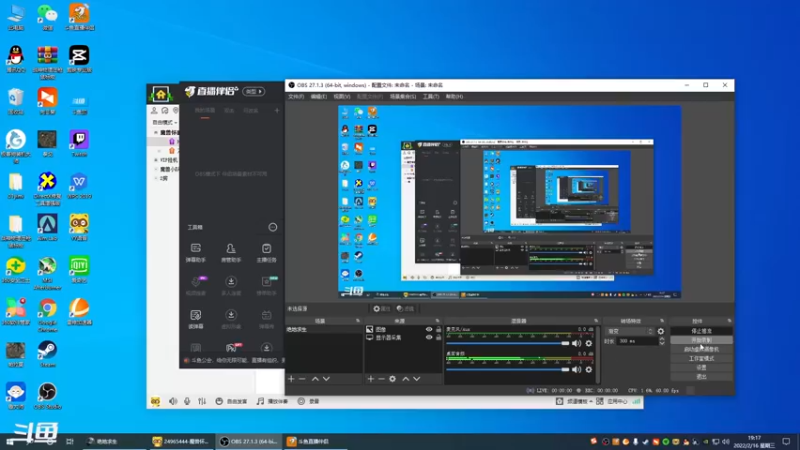Click 类型 arrow button beside 直播伴侣 logo
This screenshot has height=450, width=800.
click(254, 91)
